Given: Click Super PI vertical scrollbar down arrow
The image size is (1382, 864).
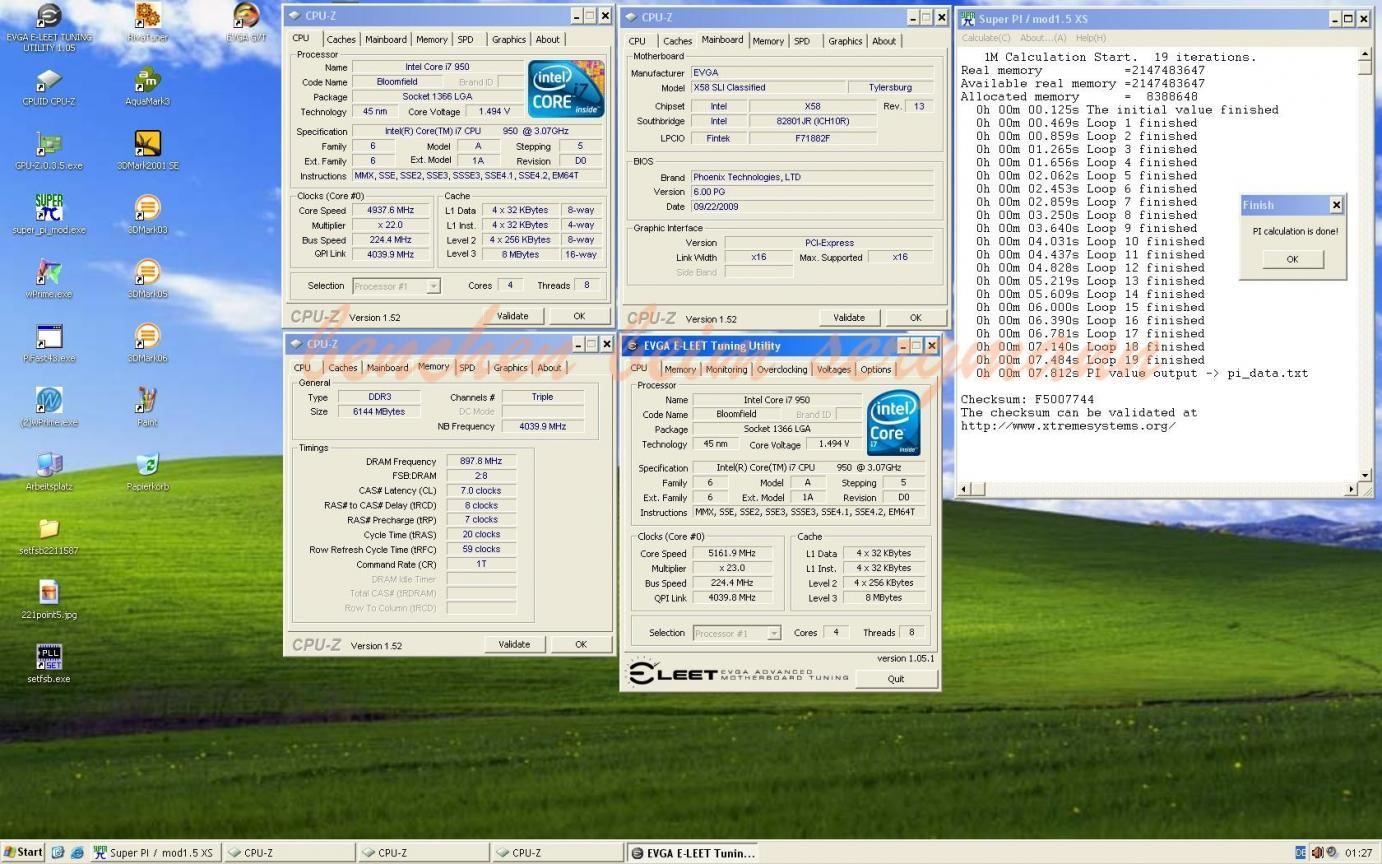Looking at the screenshot, I should tap(1366, 476).
